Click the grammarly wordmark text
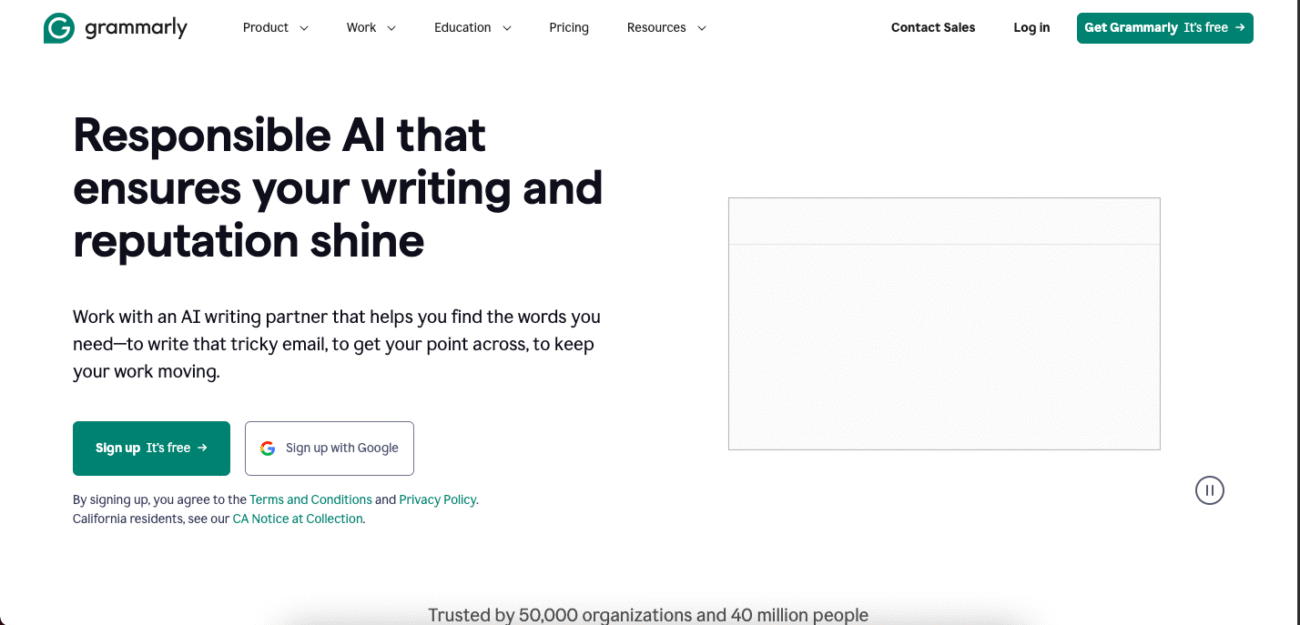Image resolution: width=1300 pixels, height=625 pixels. click(x=136, y=28)
